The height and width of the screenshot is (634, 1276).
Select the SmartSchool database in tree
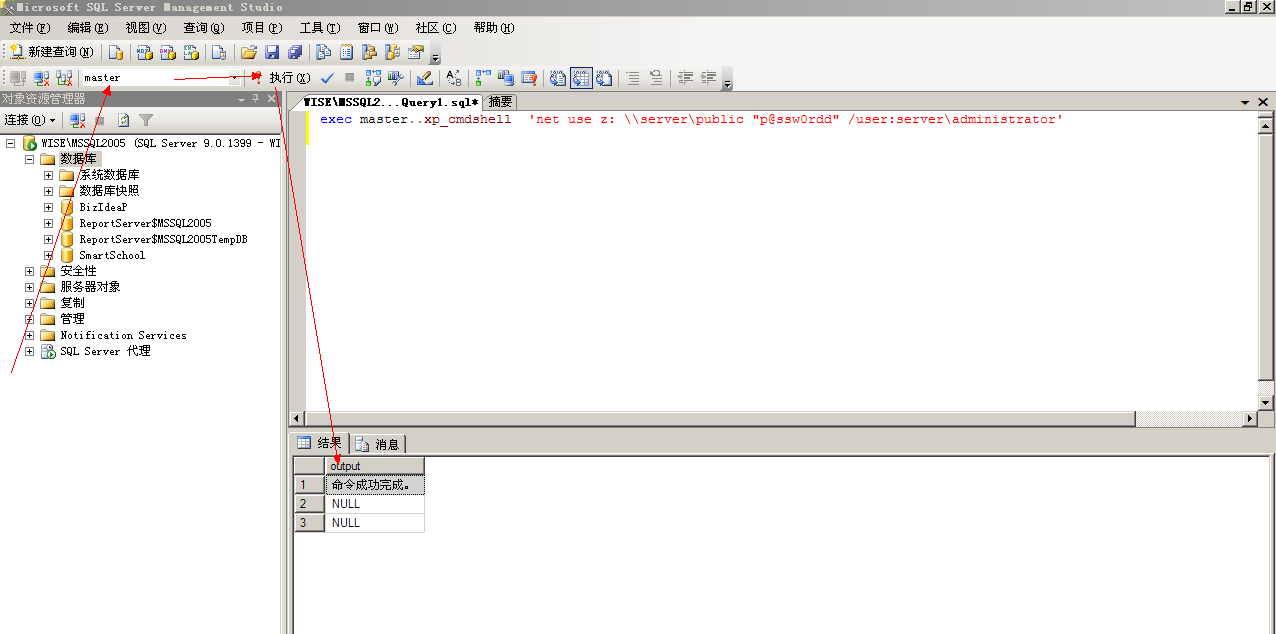point(112,255)
